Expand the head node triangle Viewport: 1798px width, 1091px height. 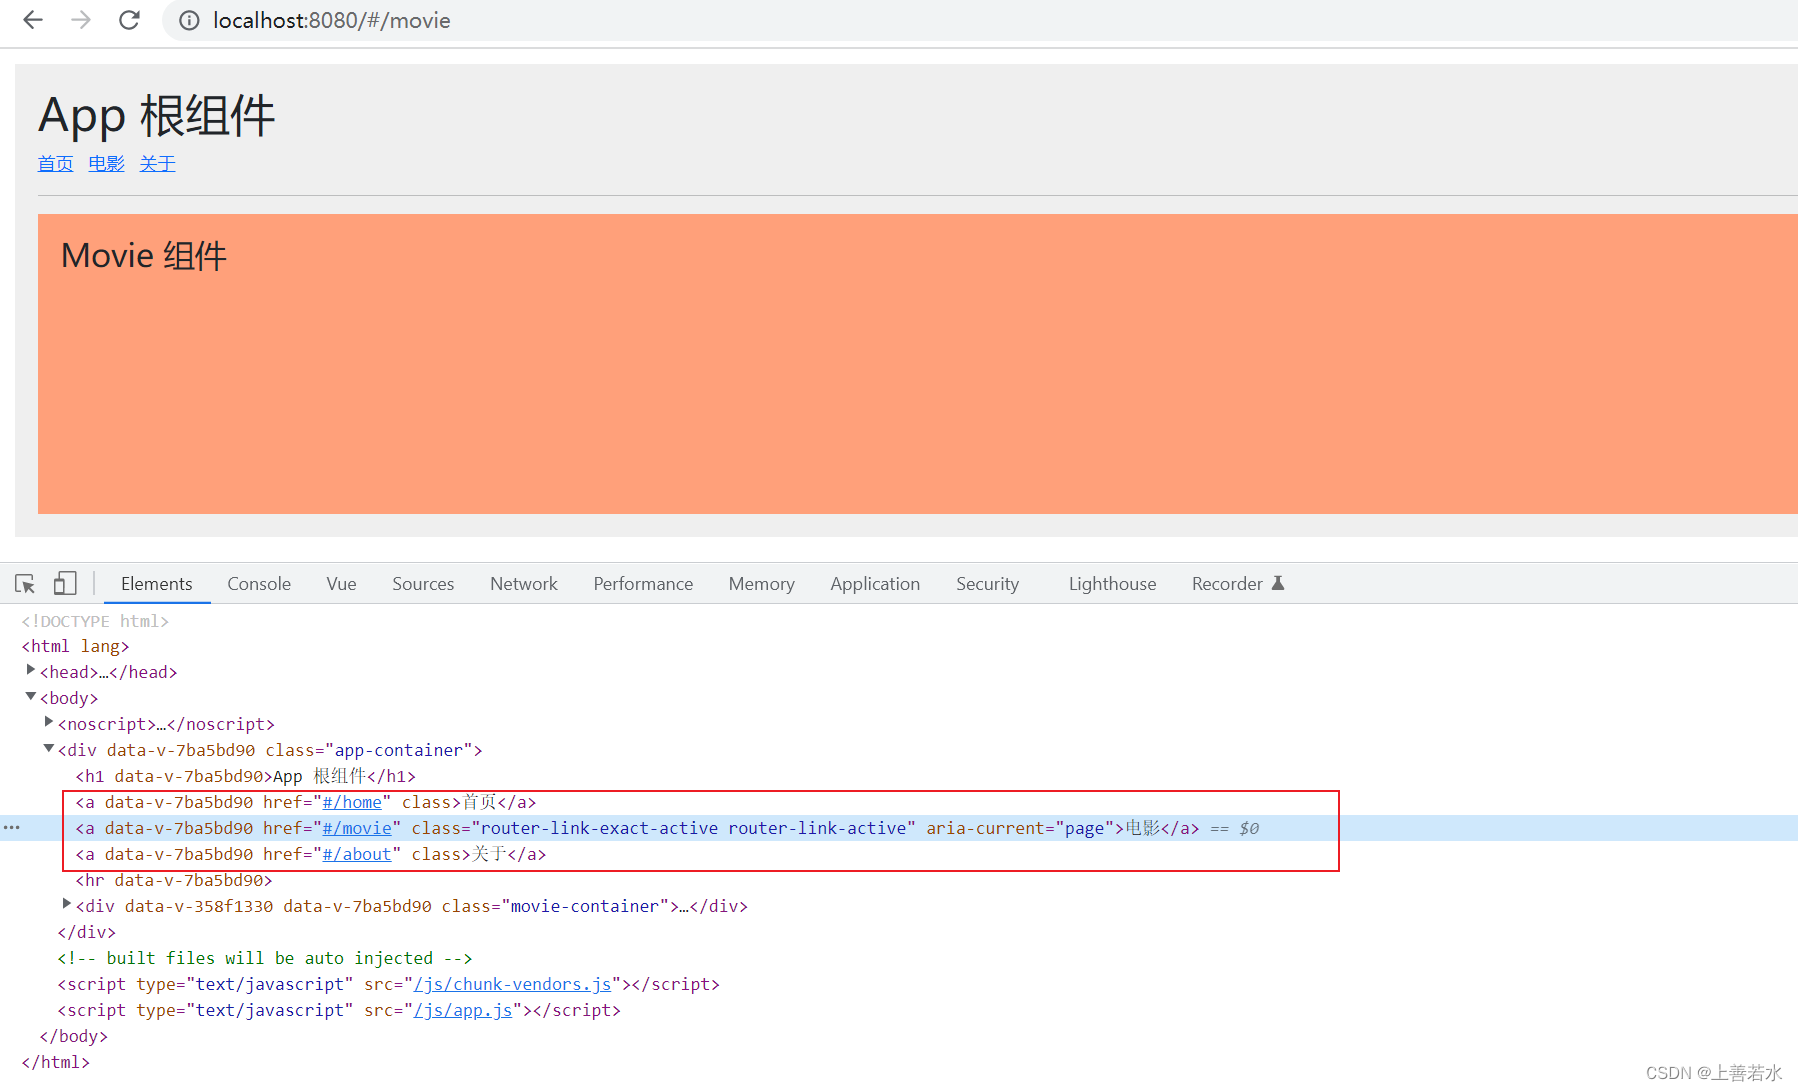(31, 670)
